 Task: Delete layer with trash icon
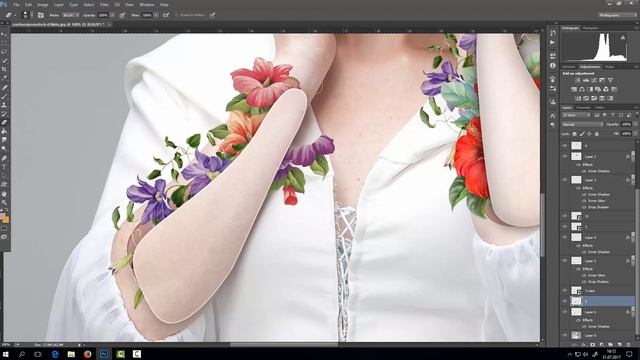click(629, 345)
